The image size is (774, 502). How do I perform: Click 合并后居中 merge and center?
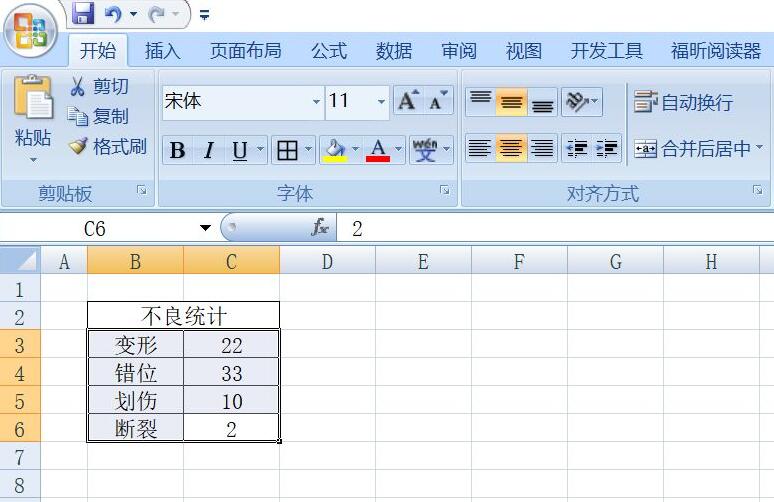[x=692, y=148]
